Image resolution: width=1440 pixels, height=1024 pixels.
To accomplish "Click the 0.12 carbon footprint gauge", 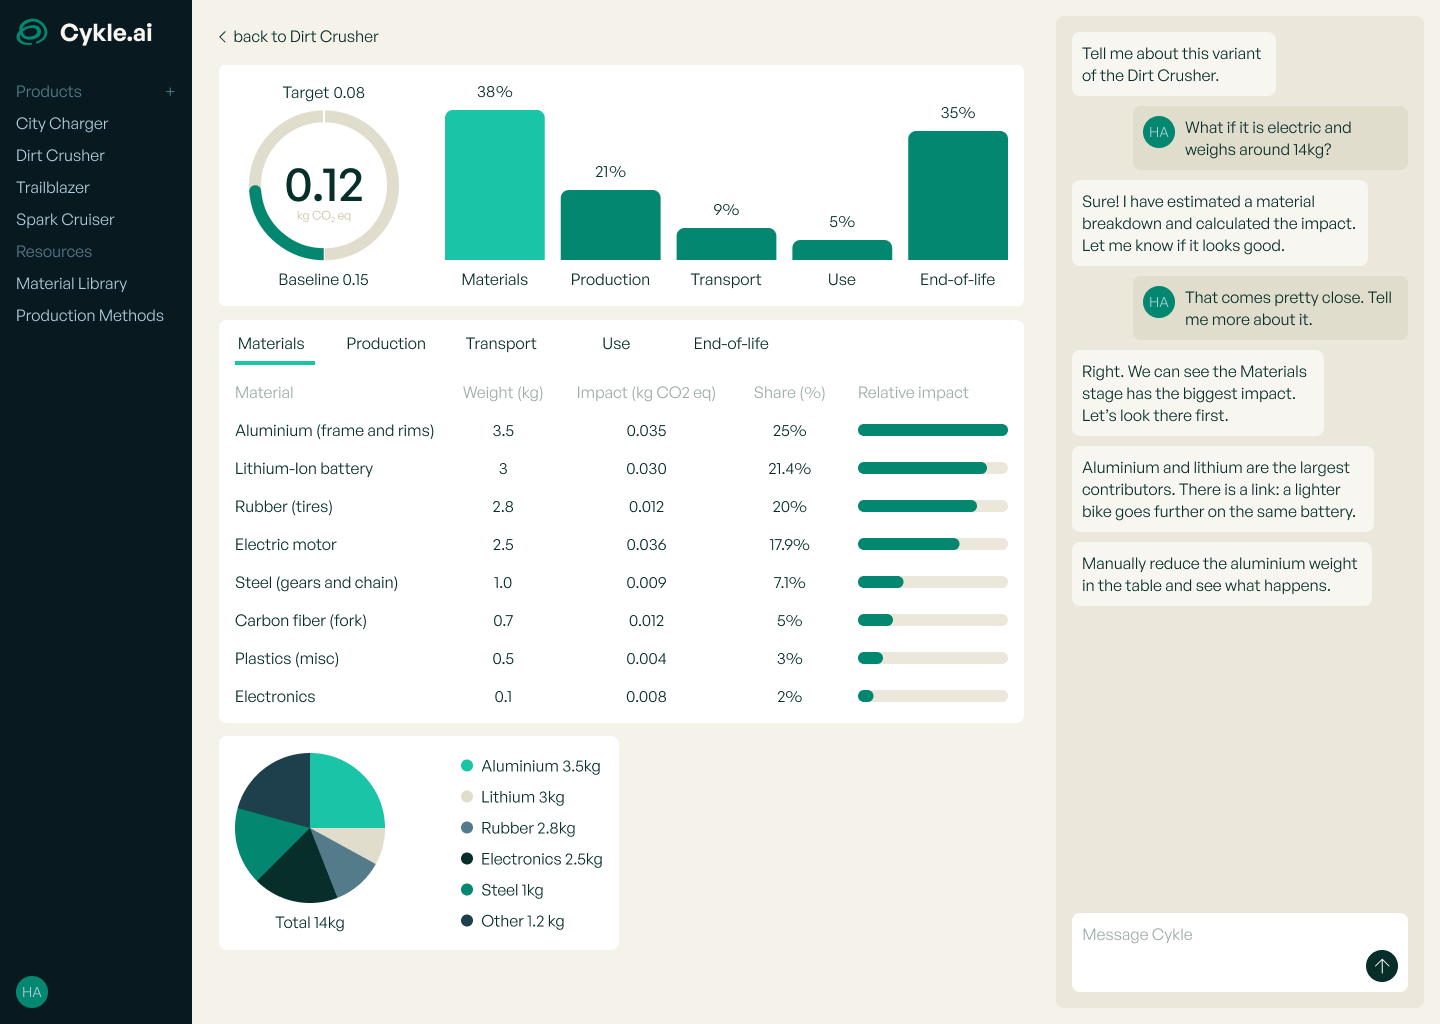I will [324, 186].
